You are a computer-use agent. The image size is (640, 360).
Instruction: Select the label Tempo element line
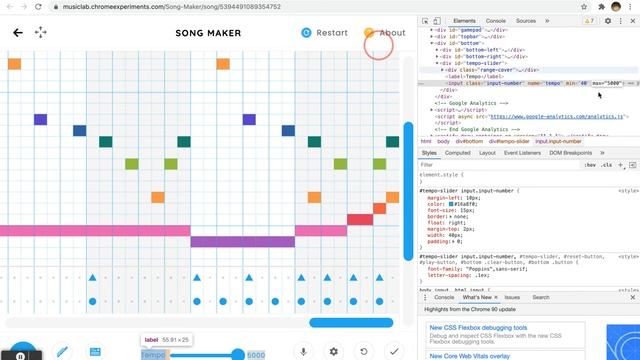(474, 76)
